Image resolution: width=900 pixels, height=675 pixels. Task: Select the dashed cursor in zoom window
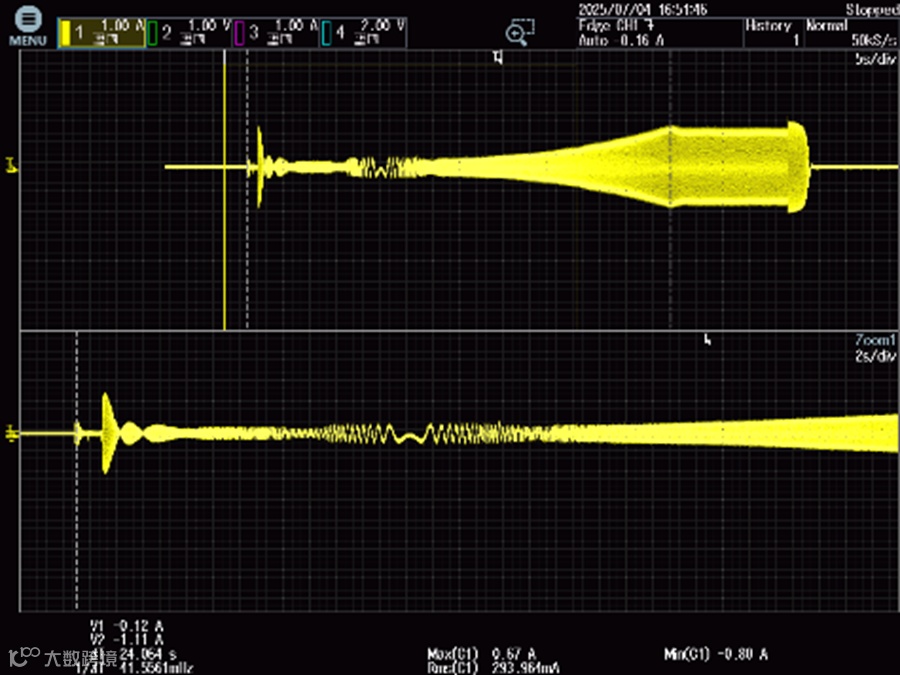click(x=77, y=471)
